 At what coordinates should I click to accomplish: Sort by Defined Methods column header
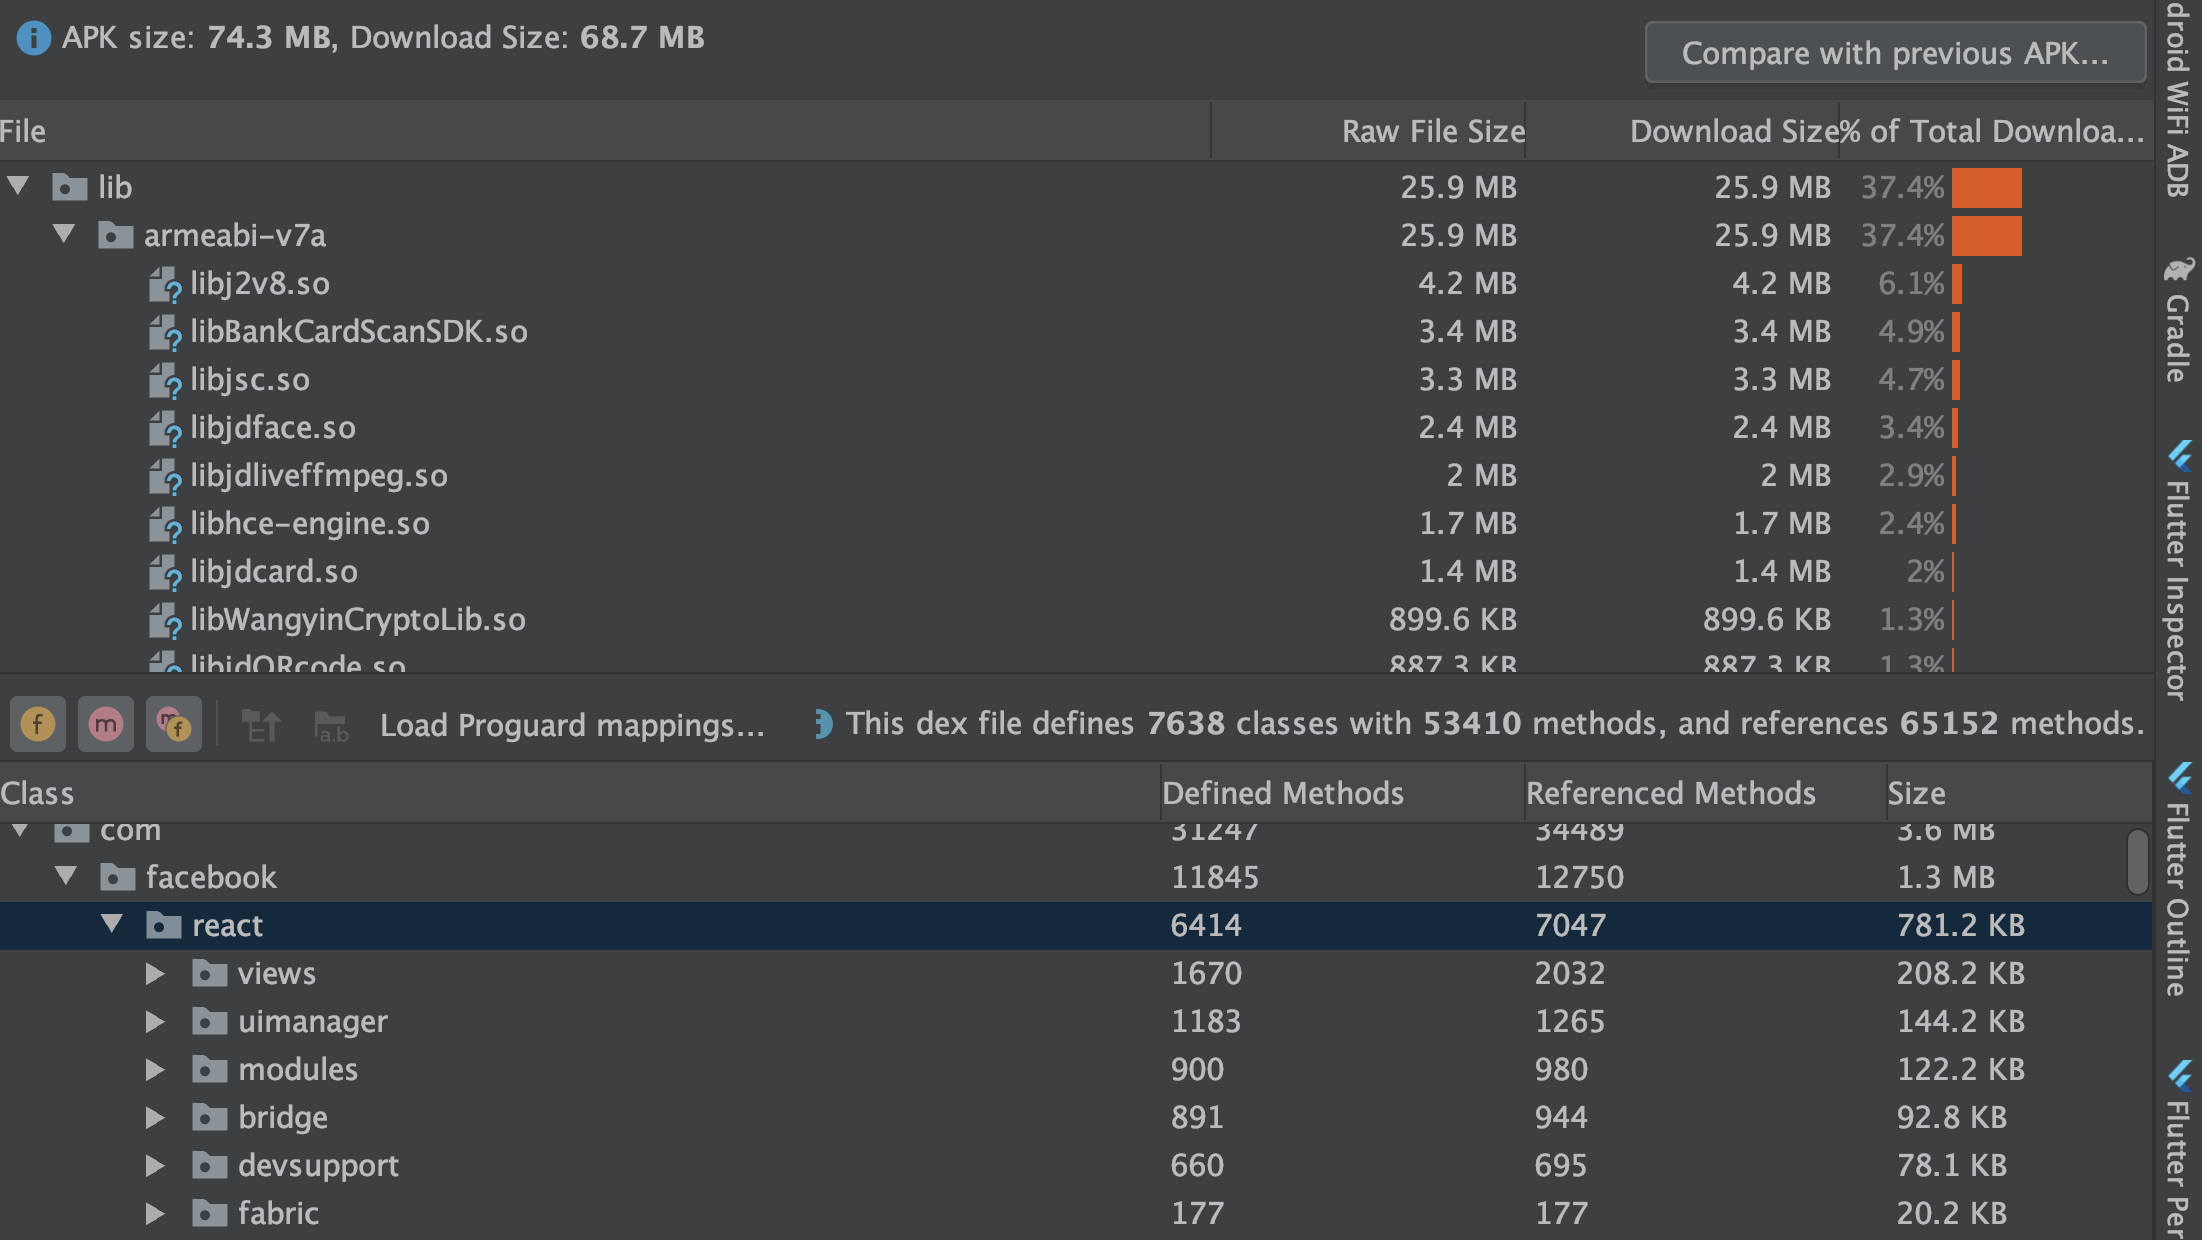1282,793
